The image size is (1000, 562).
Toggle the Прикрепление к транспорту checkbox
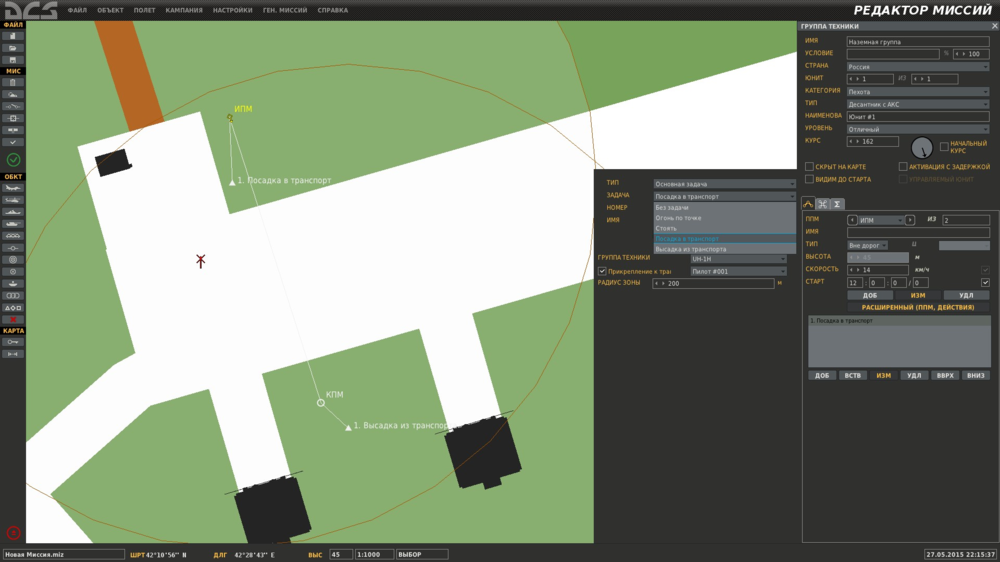coord(602,271)
